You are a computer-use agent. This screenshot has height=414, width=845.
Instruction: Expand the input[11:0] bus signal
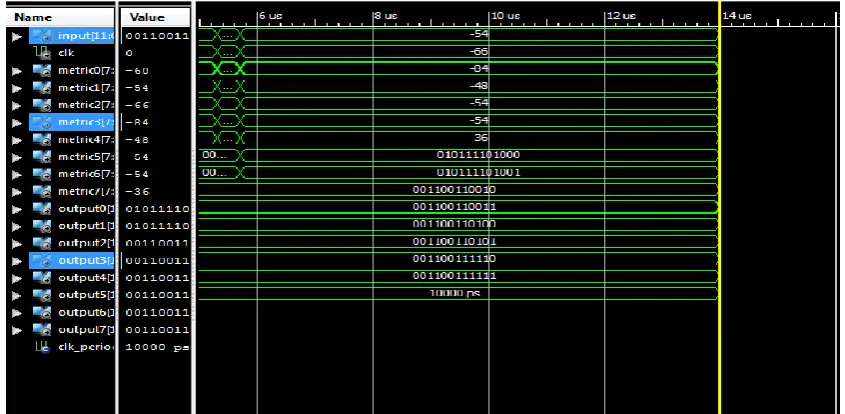point(17,37)
